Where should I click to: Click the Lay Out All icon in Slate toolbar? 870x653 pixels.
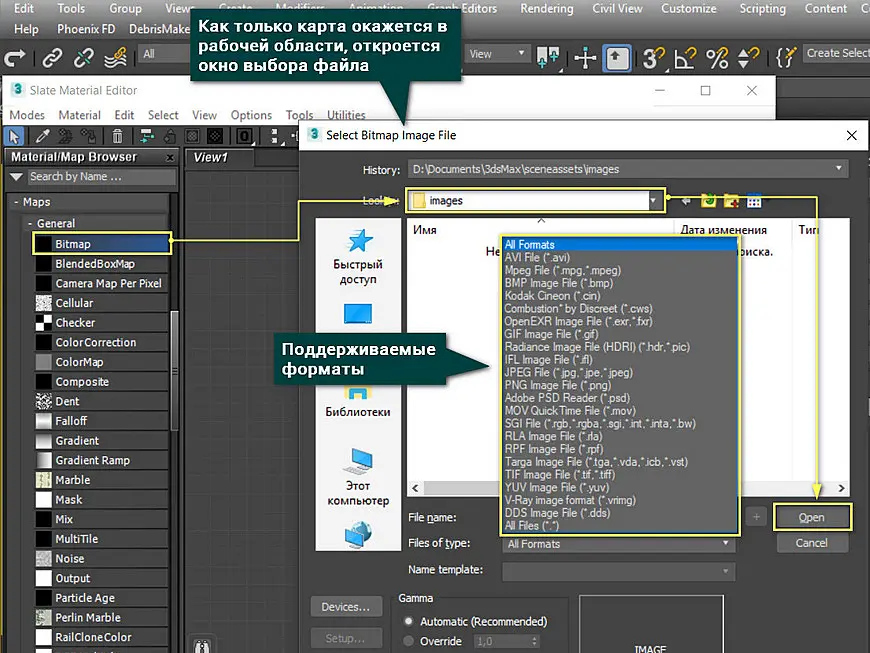[274, 135]
